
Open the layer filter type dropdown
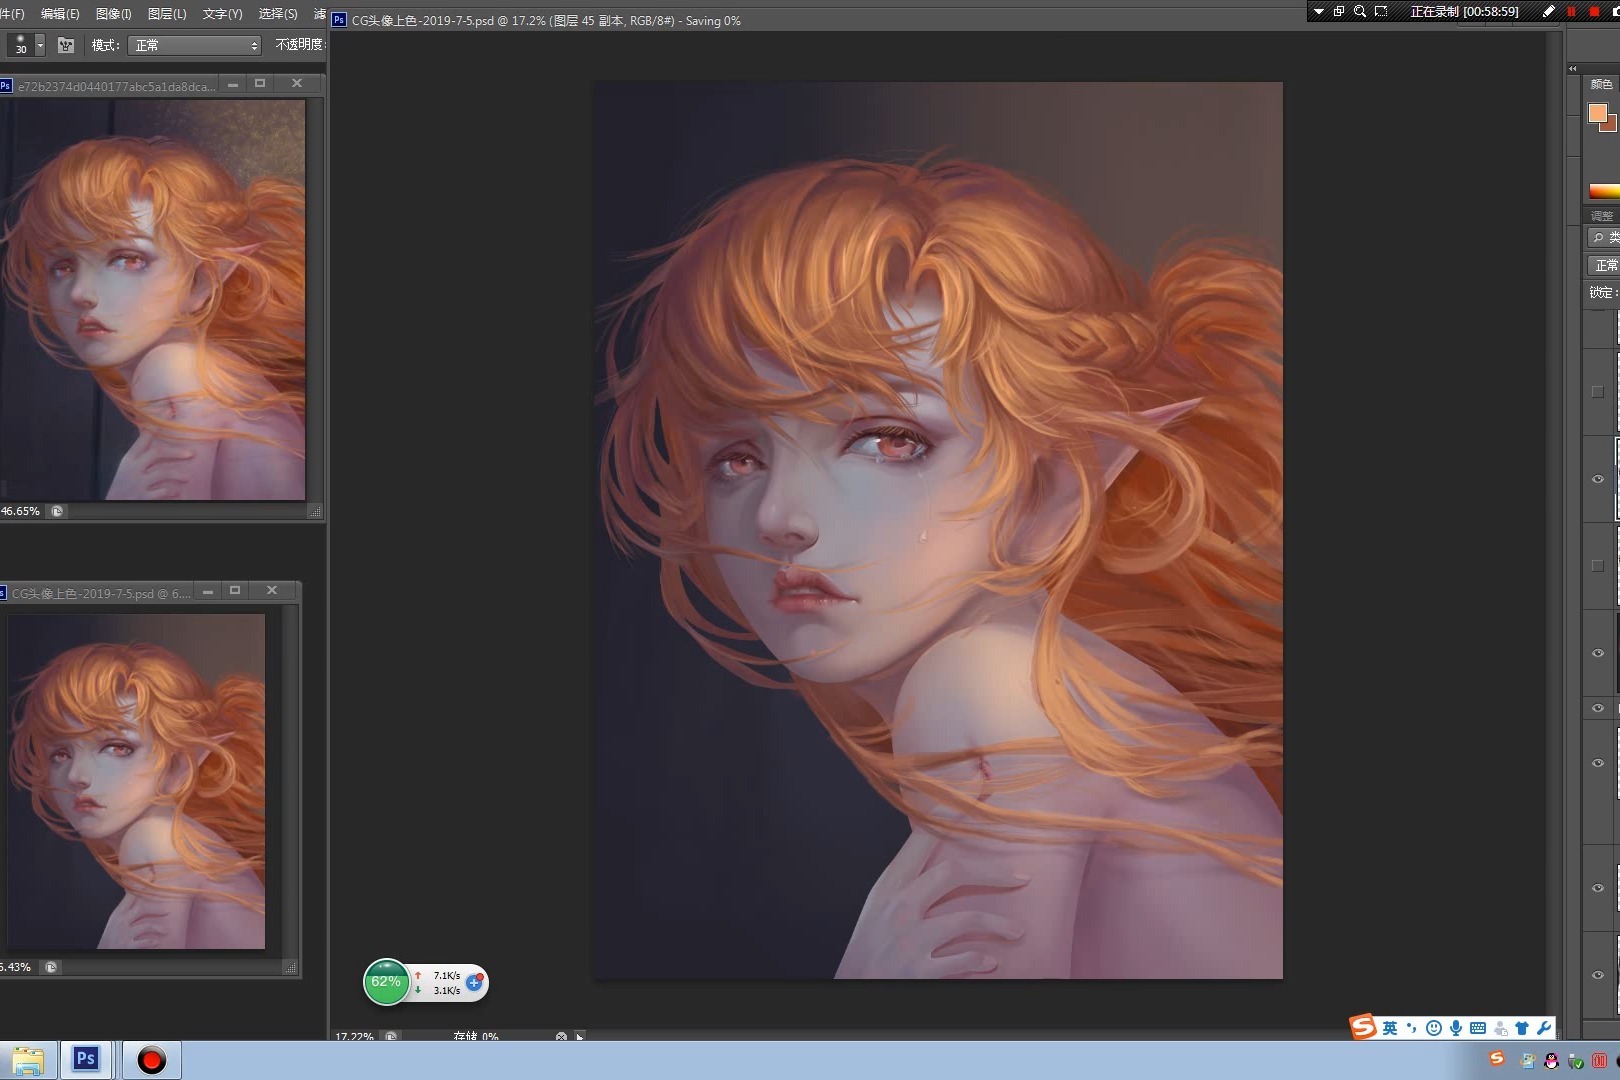pyautogui.click(x=1604, y=238)
